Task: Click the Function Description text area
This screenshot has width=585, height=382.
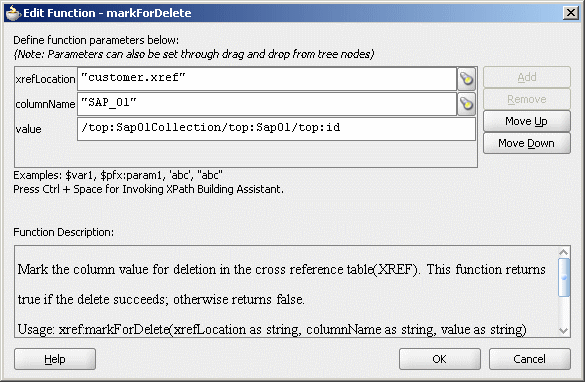Action: coord(287,292)
